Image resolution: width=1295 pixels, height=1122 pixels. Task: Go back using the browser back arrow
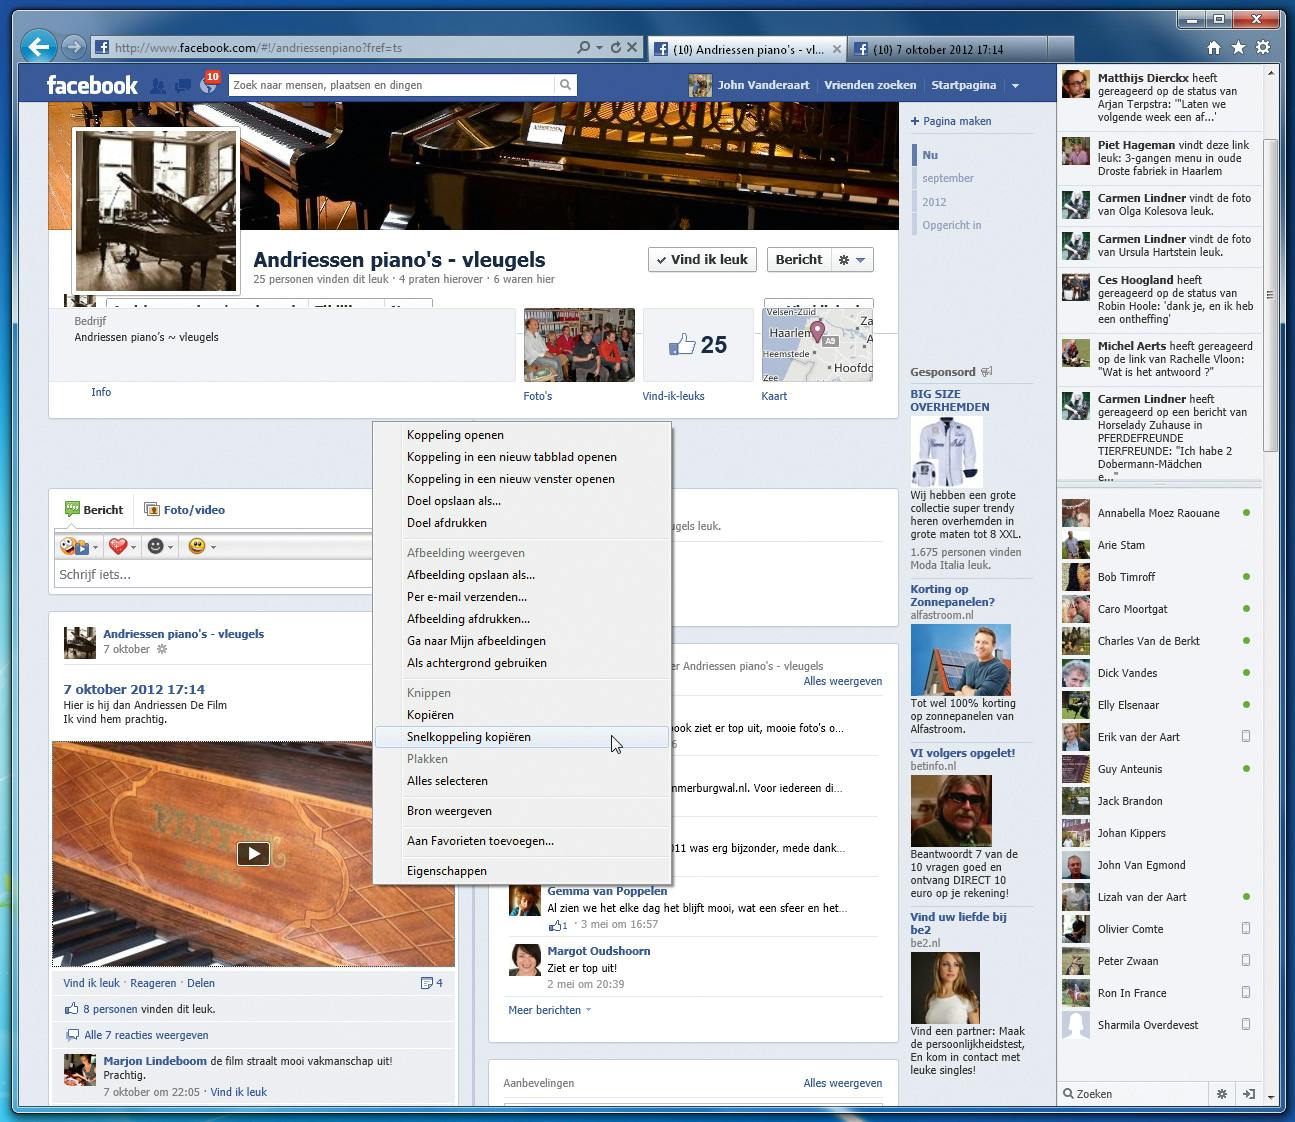[38, 46]
